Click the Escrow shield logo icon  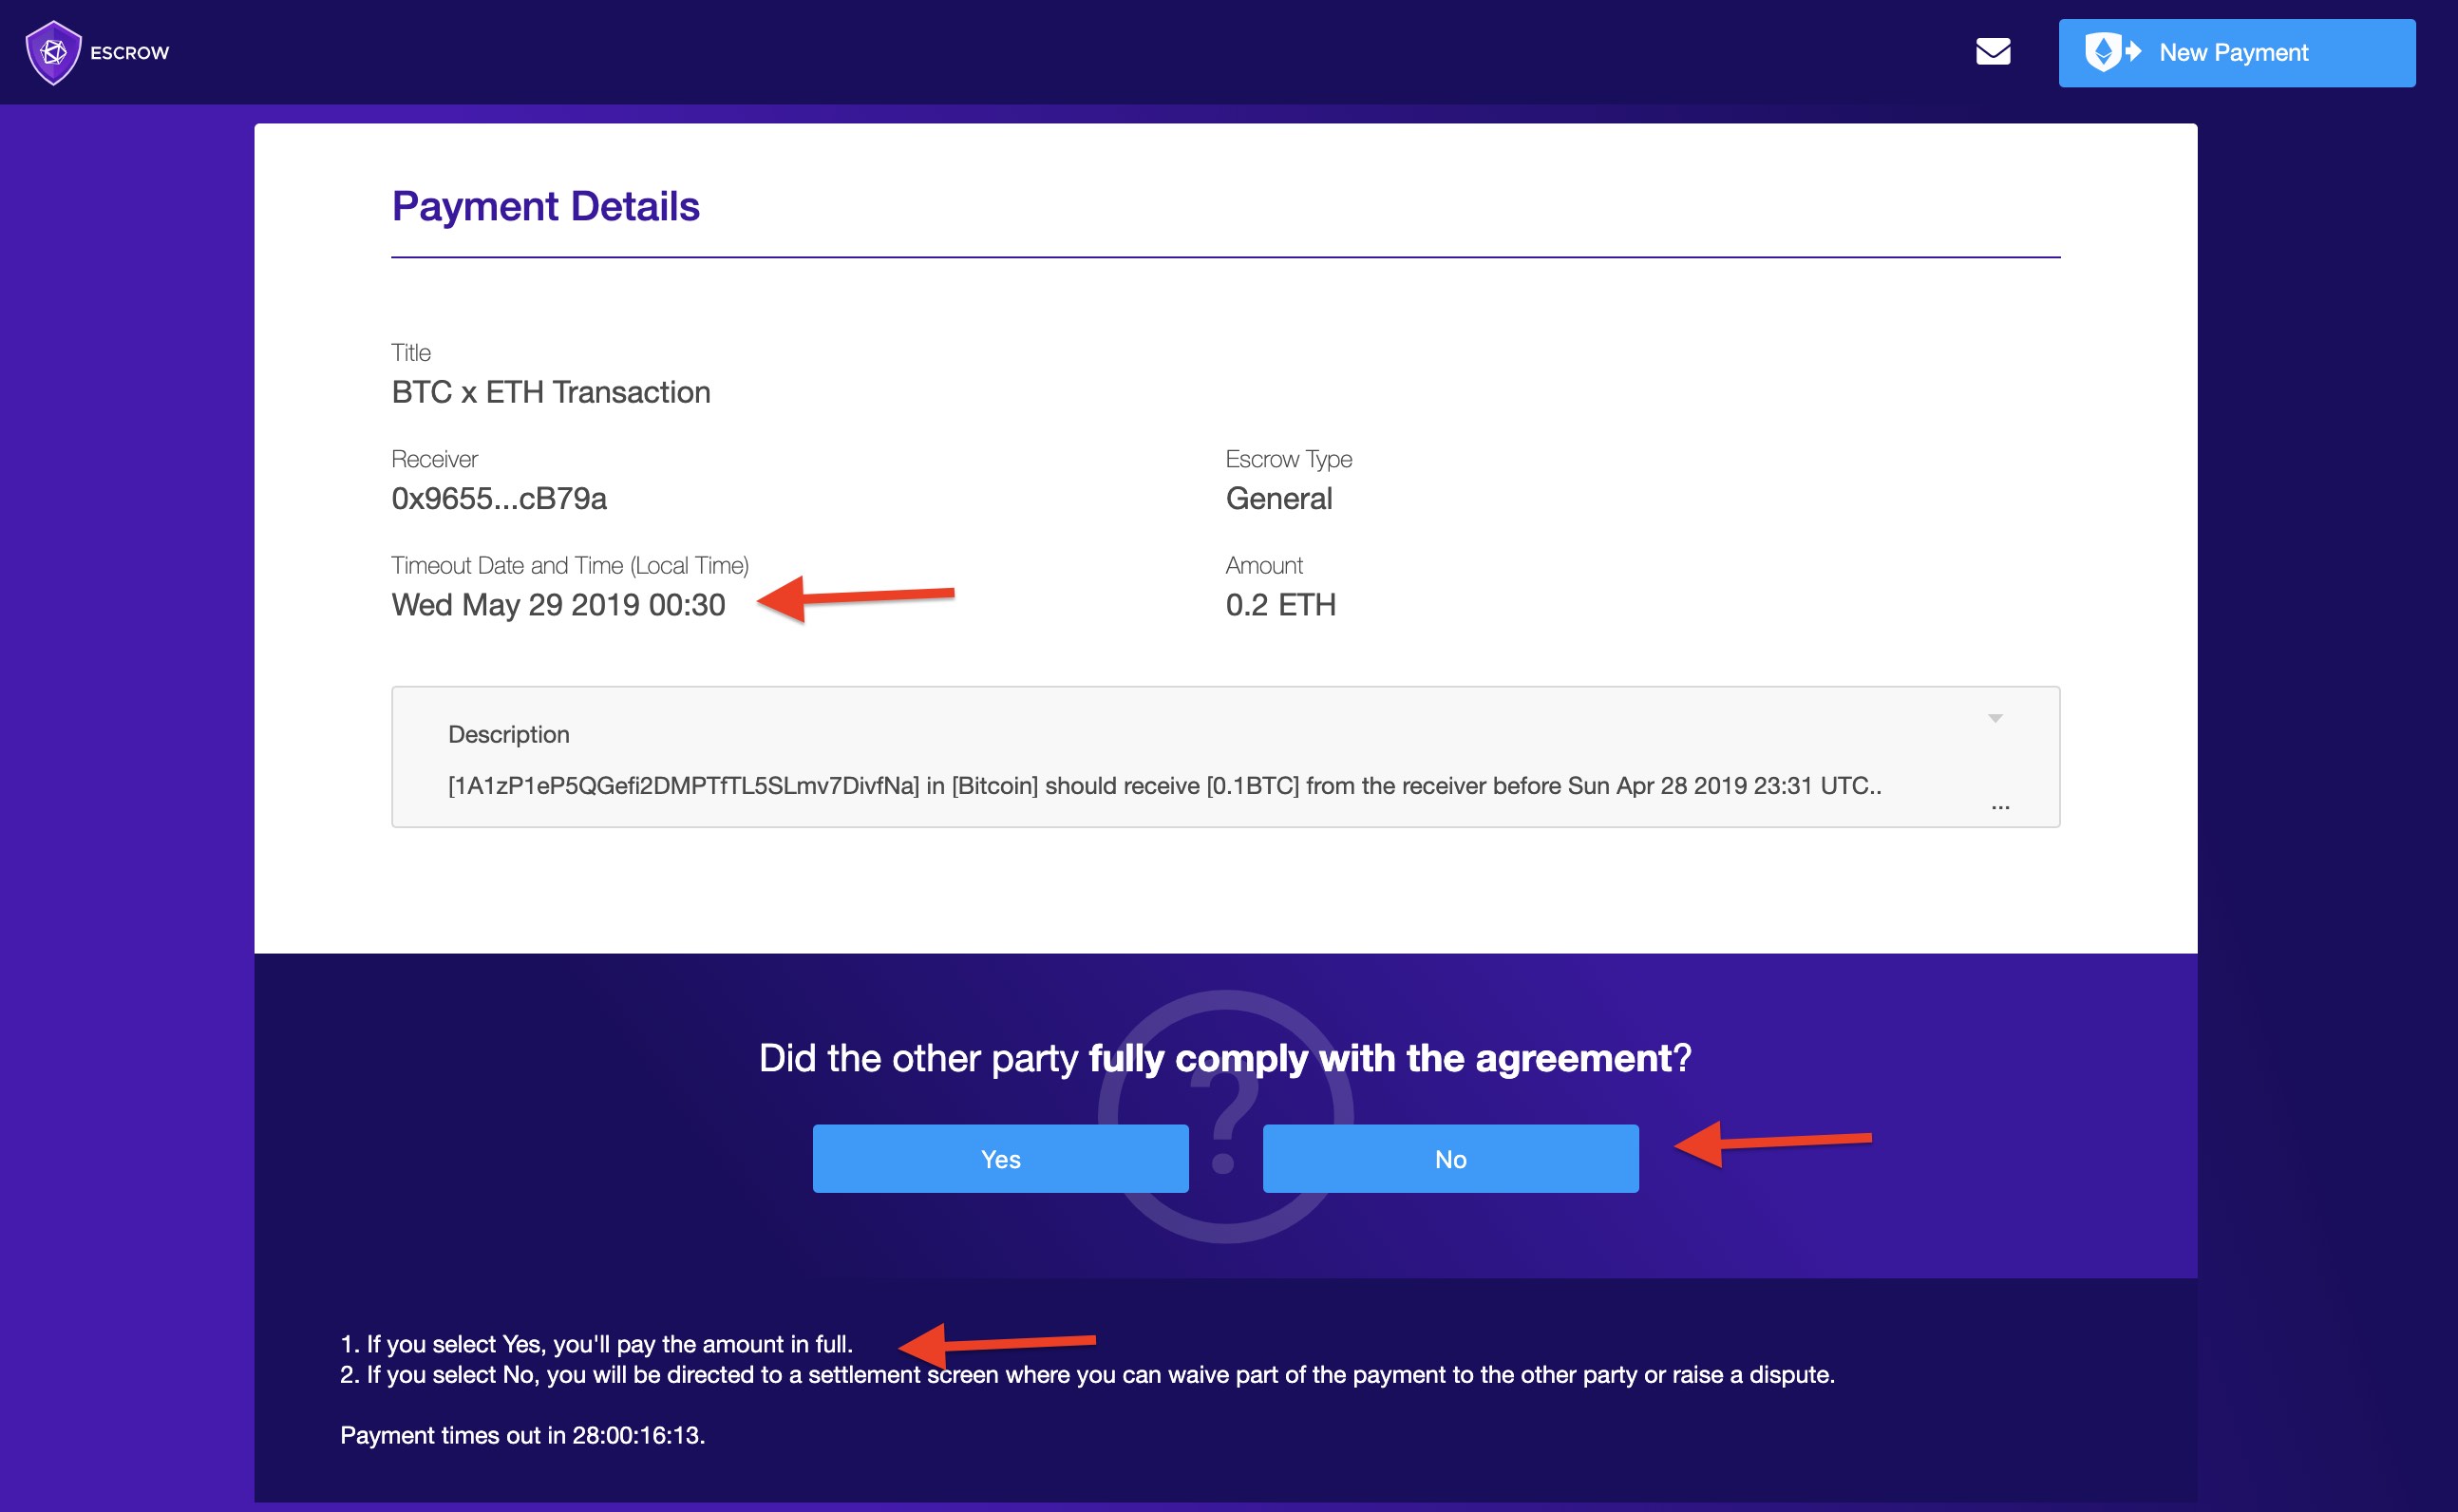click(53, 52)
